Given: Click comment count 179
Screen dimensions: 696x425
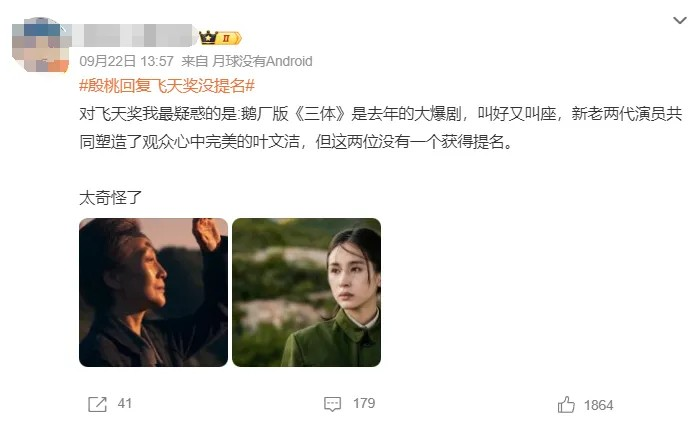Looking at the screenshot, I should tap(364, 403).
